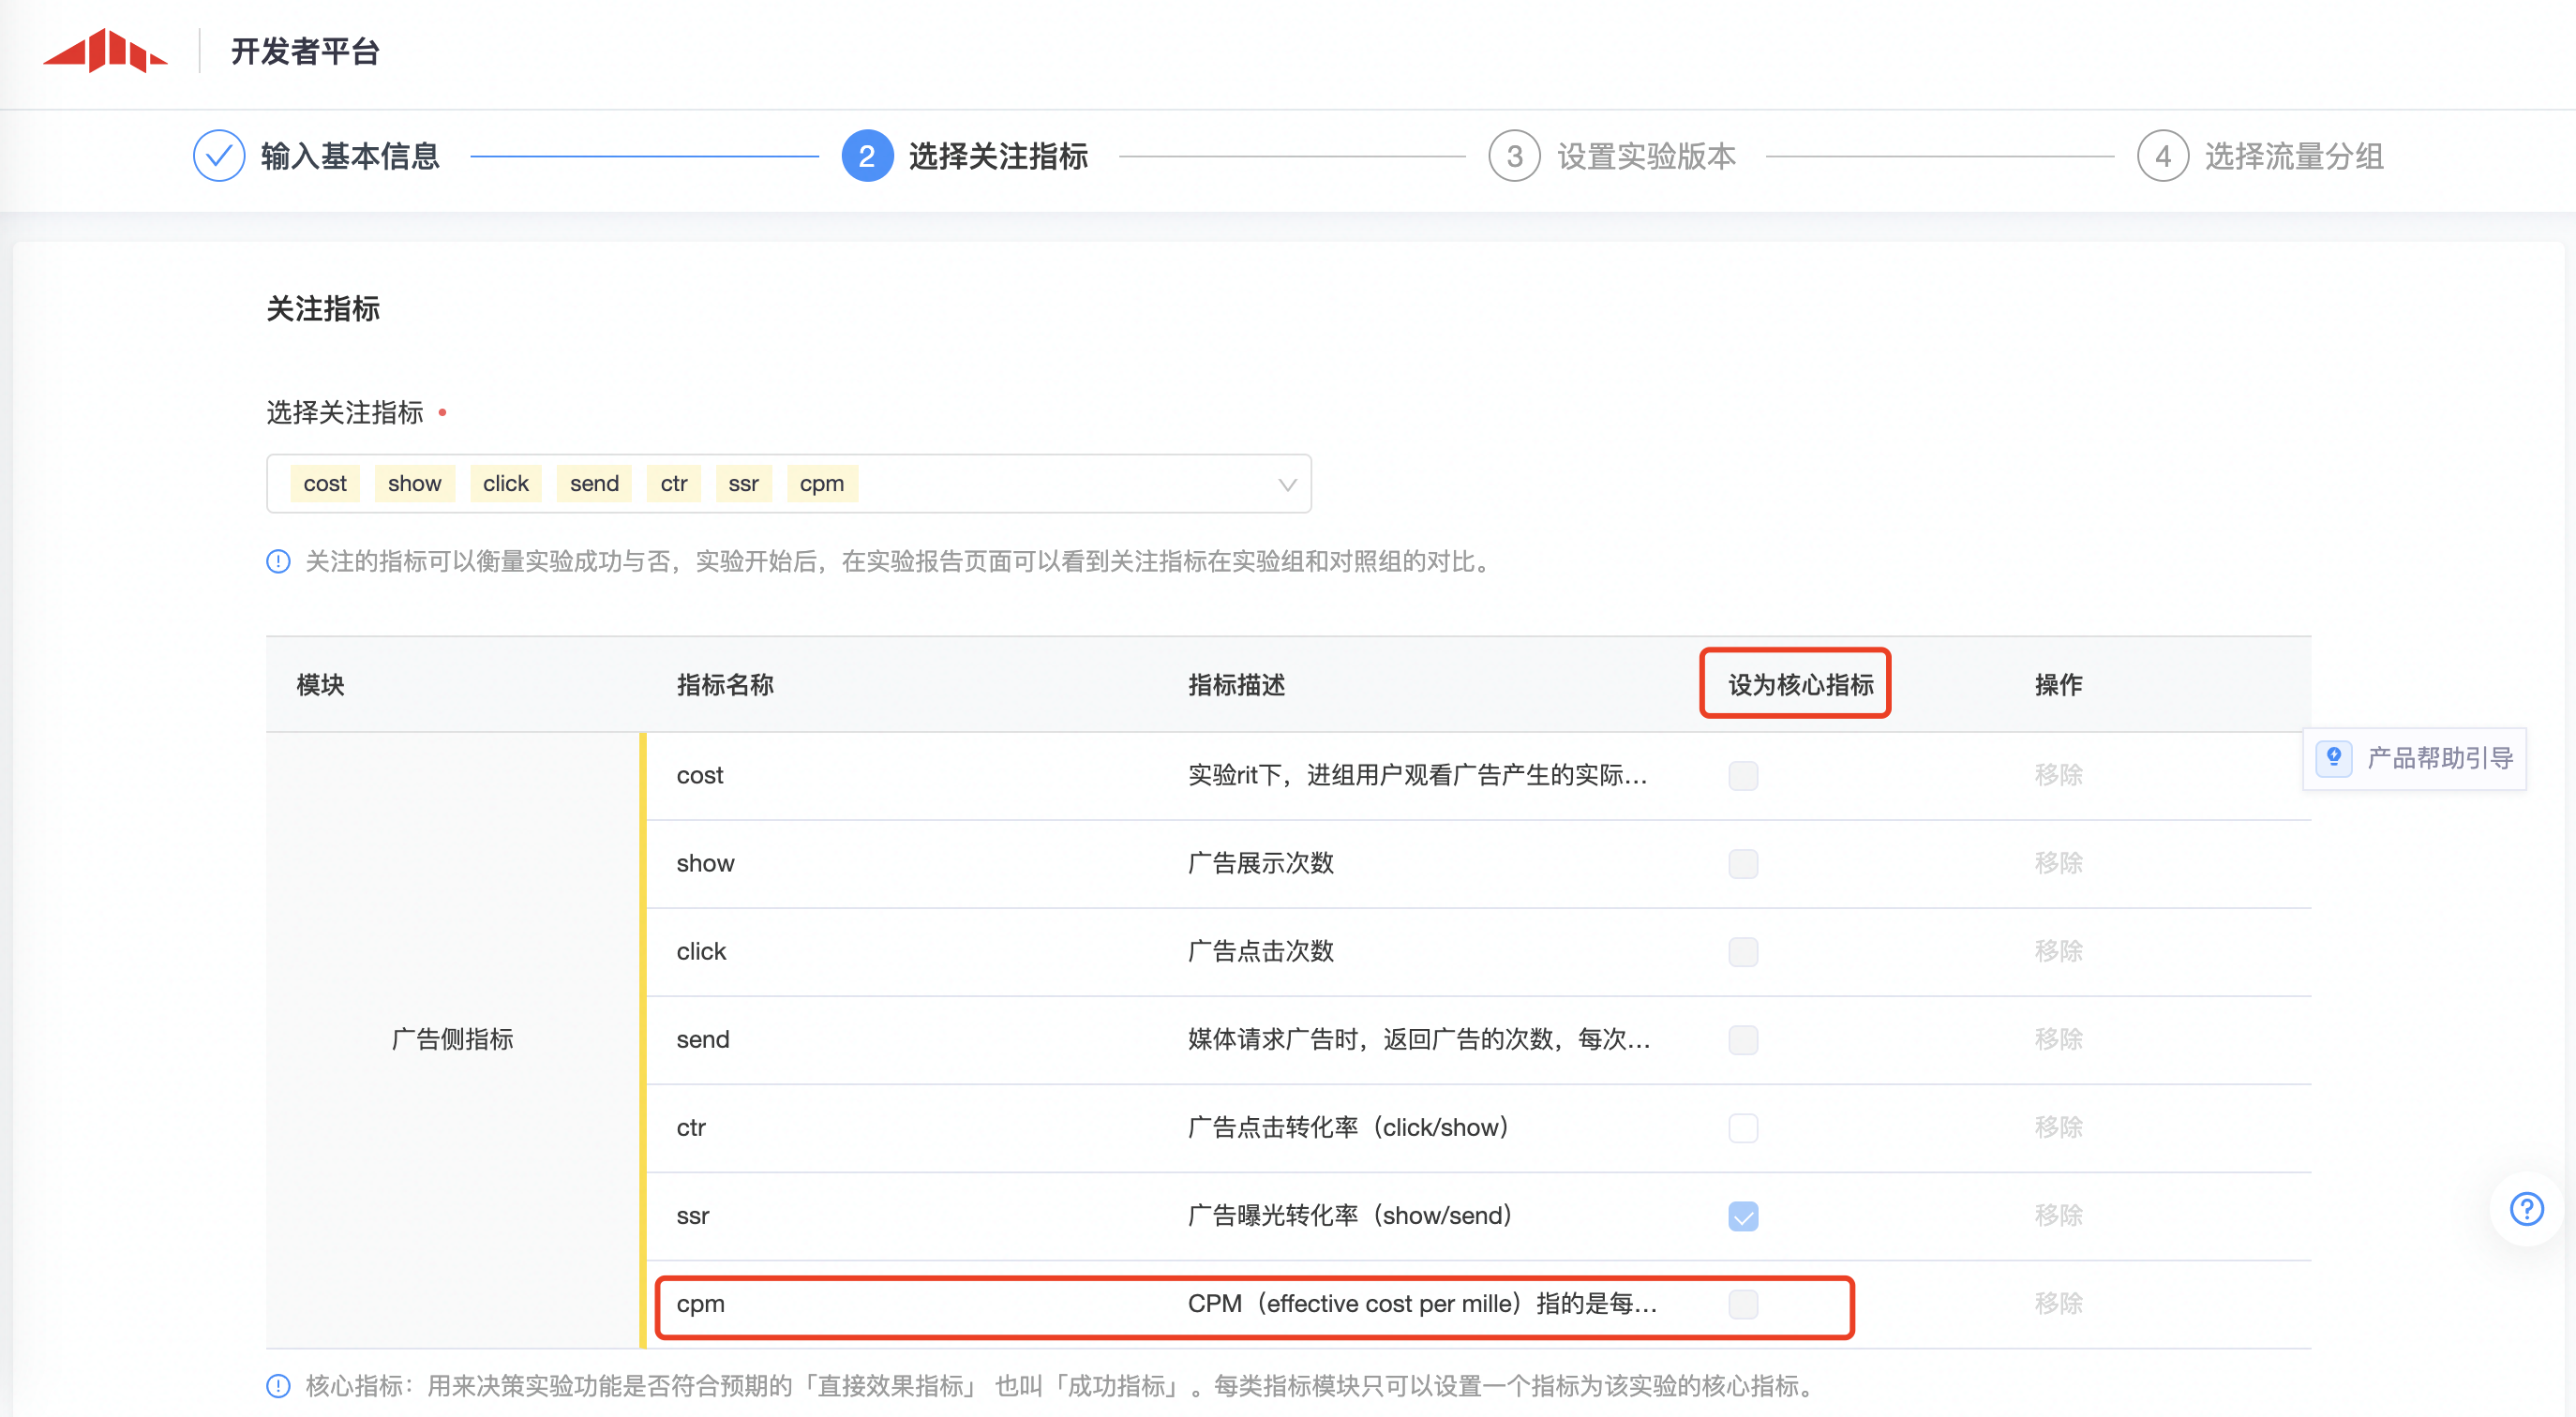Click the cpm tag in selector
This screenshot has height=1417, width=2576.
click(x=822, y=484)
